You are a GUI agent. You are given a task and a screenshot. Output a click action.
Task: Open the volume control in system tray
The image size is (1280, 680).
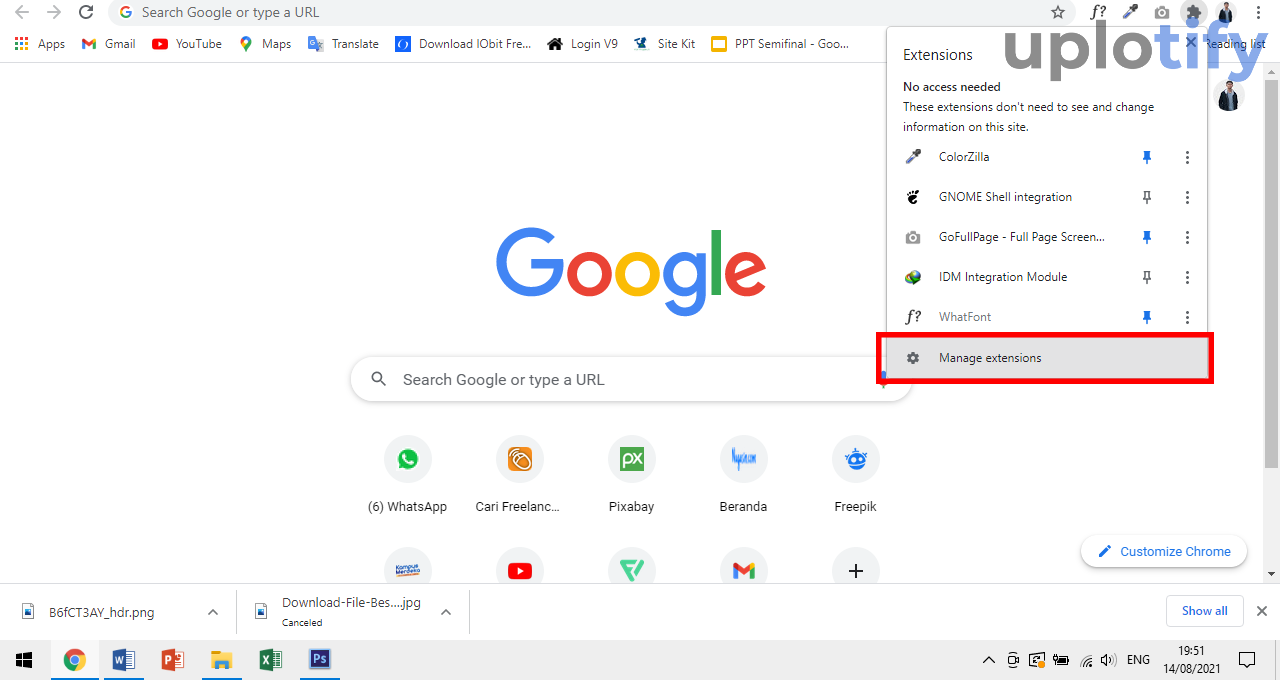coord(1108,660)
